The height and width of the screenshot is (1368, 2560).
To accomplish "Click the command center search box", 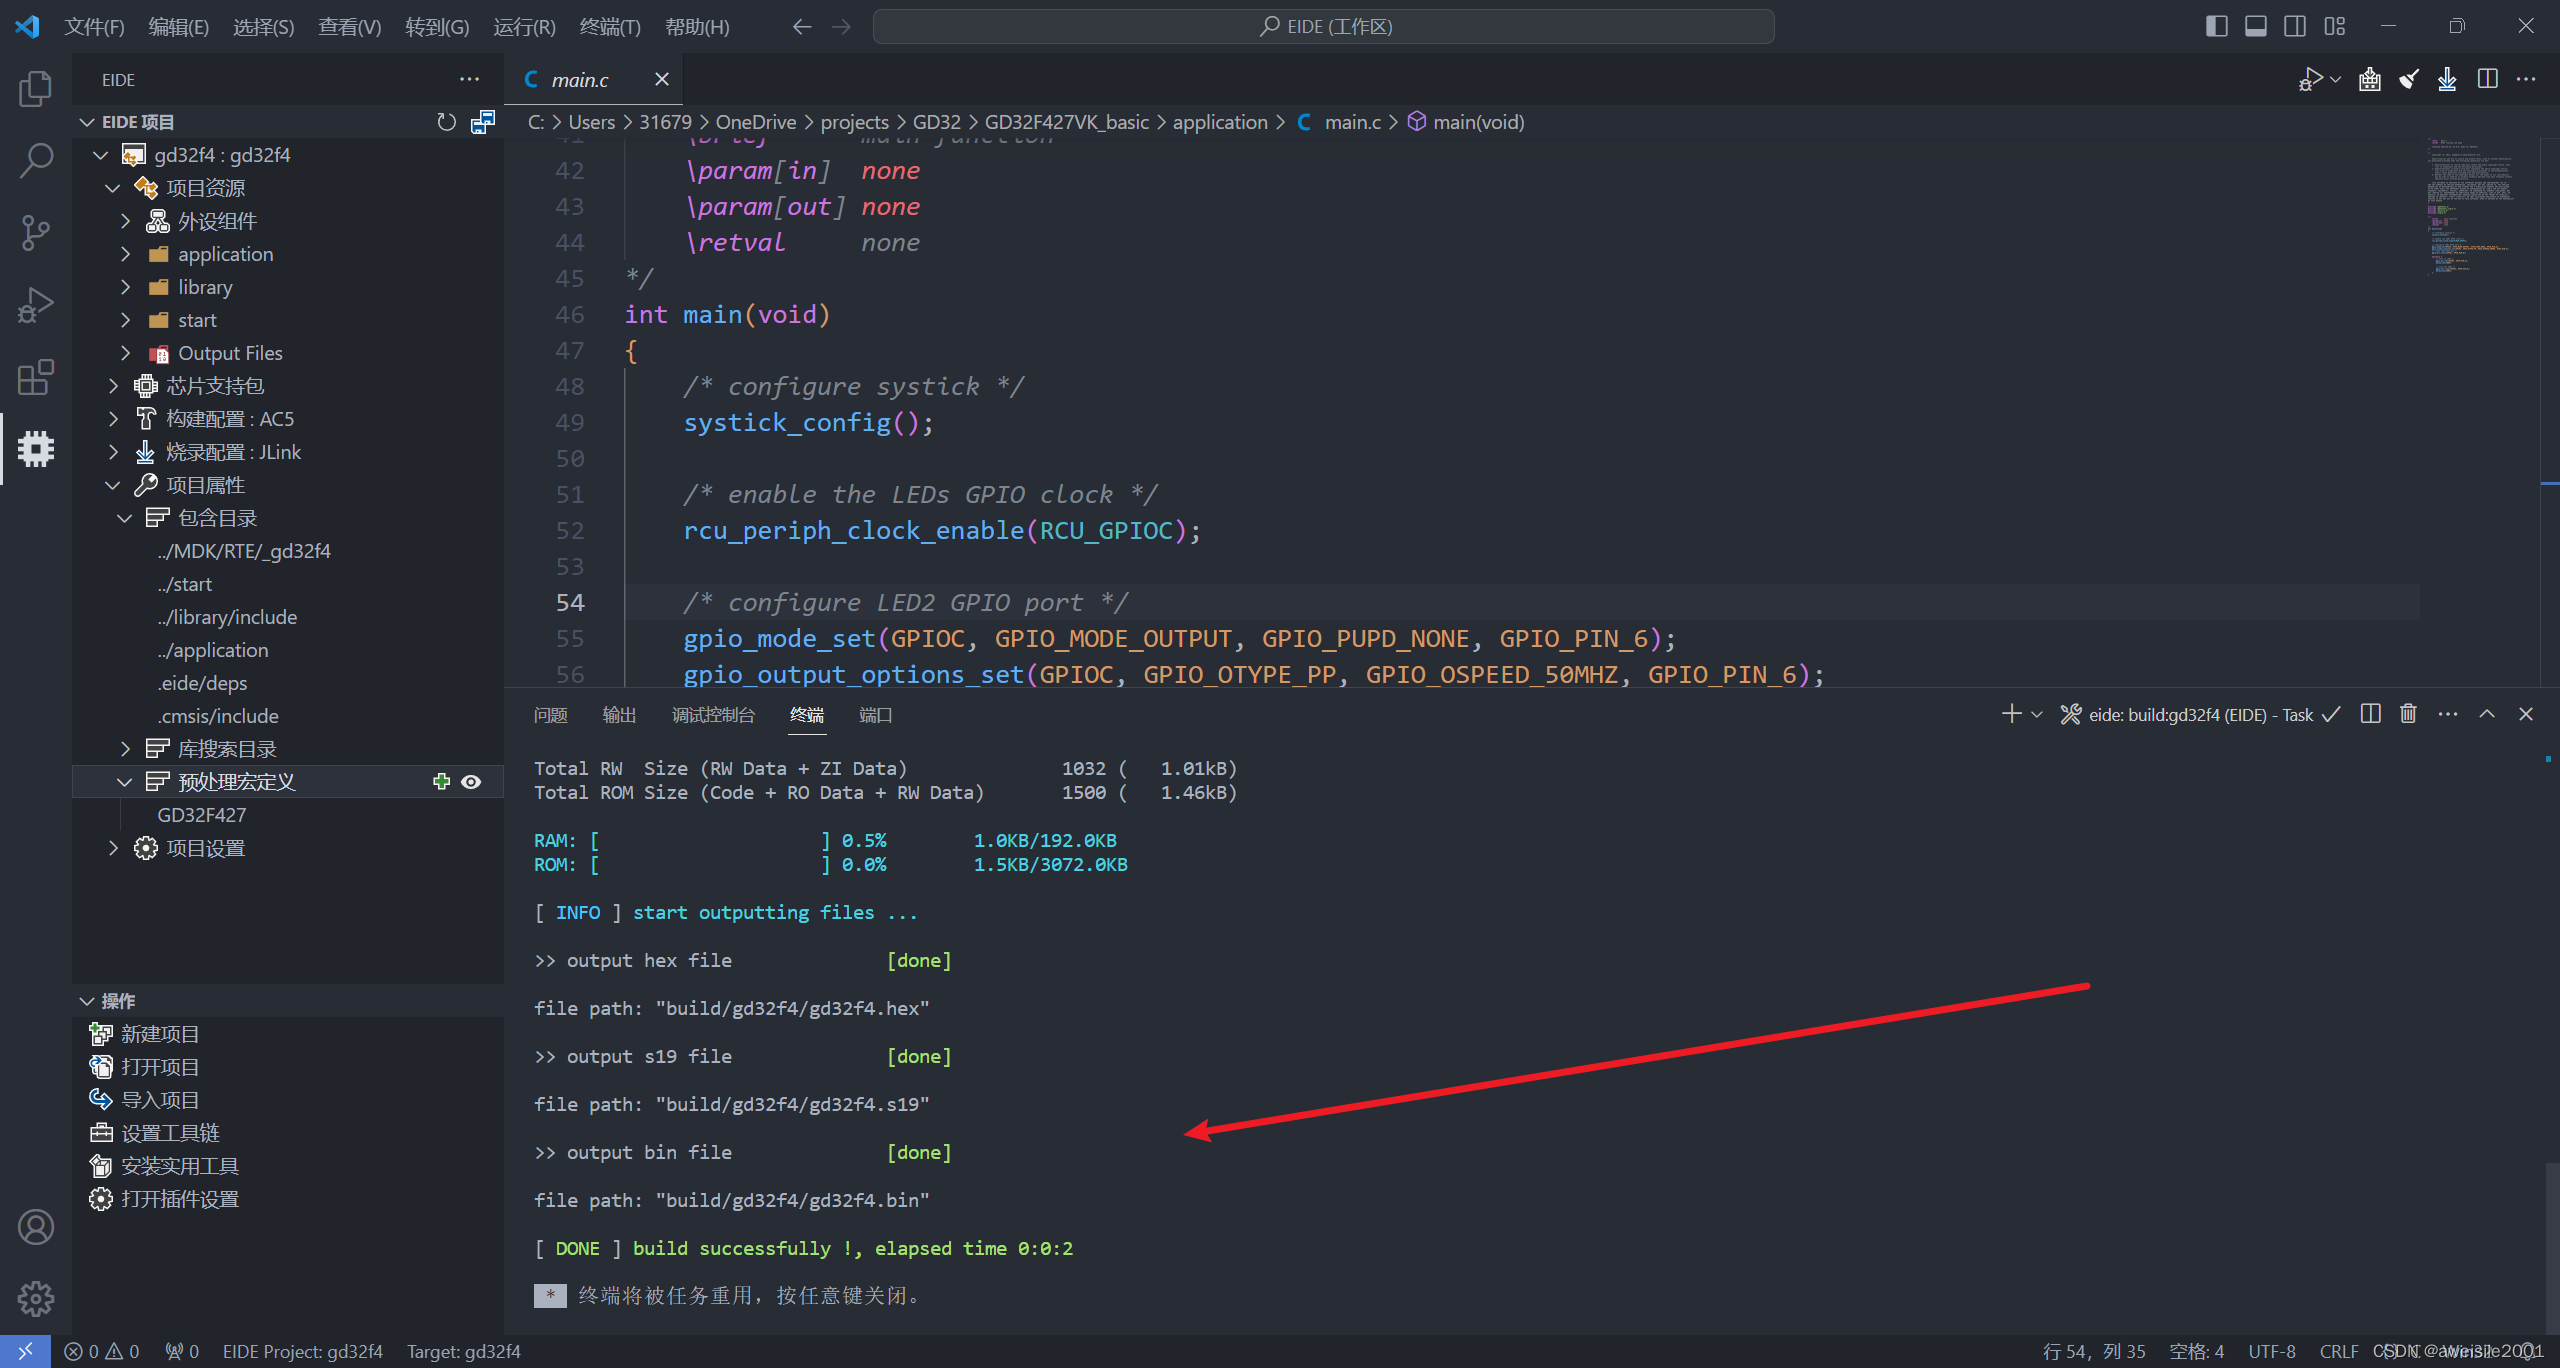I will click(1324, 27).
